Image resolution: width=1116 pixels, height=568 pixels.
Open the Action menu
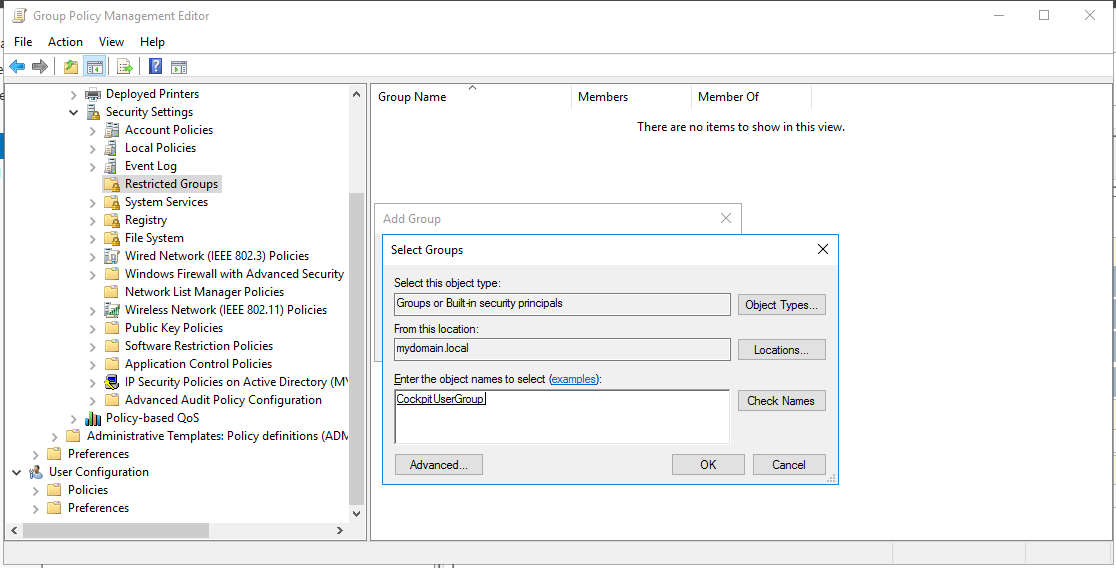pyautogui.click(x=65, y=42)
